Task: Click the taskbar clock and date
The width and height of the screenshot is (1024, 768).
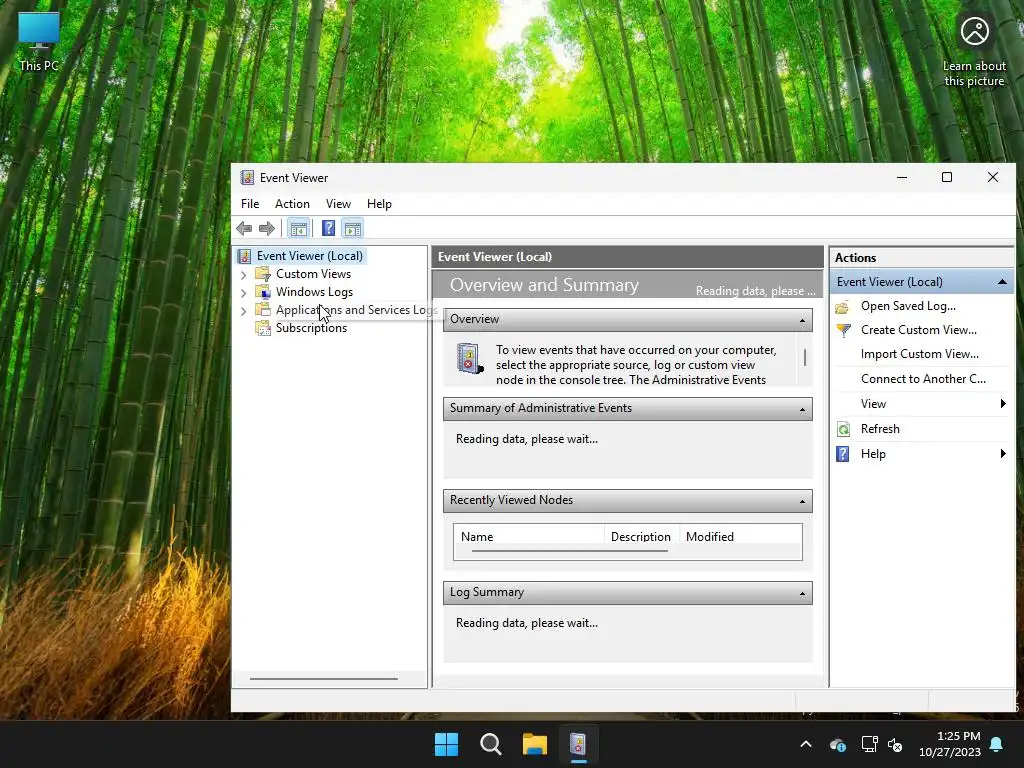Action: point(950,744)
